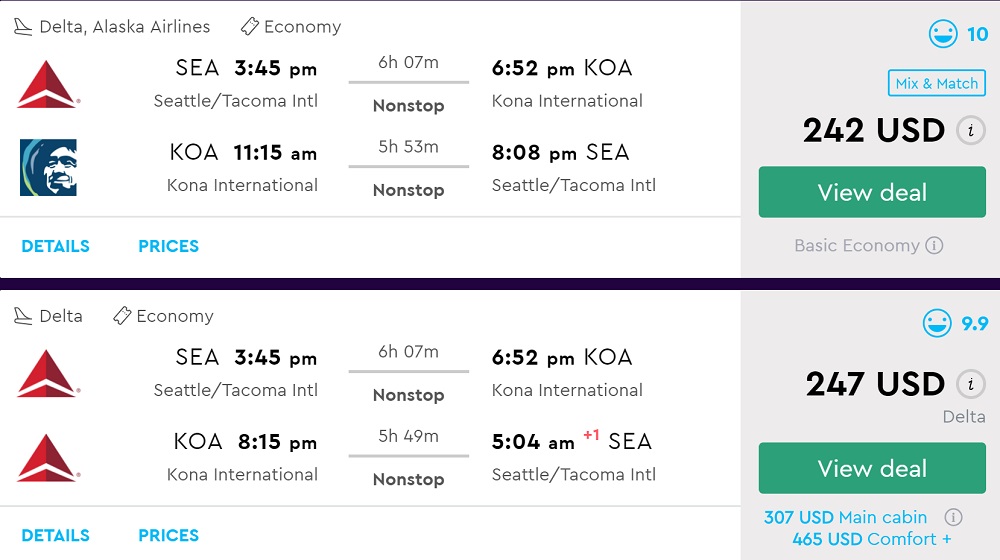The image size is (1000, 560).
Task: Choose the 307 USD Main cabin fare
Action: 845,518
